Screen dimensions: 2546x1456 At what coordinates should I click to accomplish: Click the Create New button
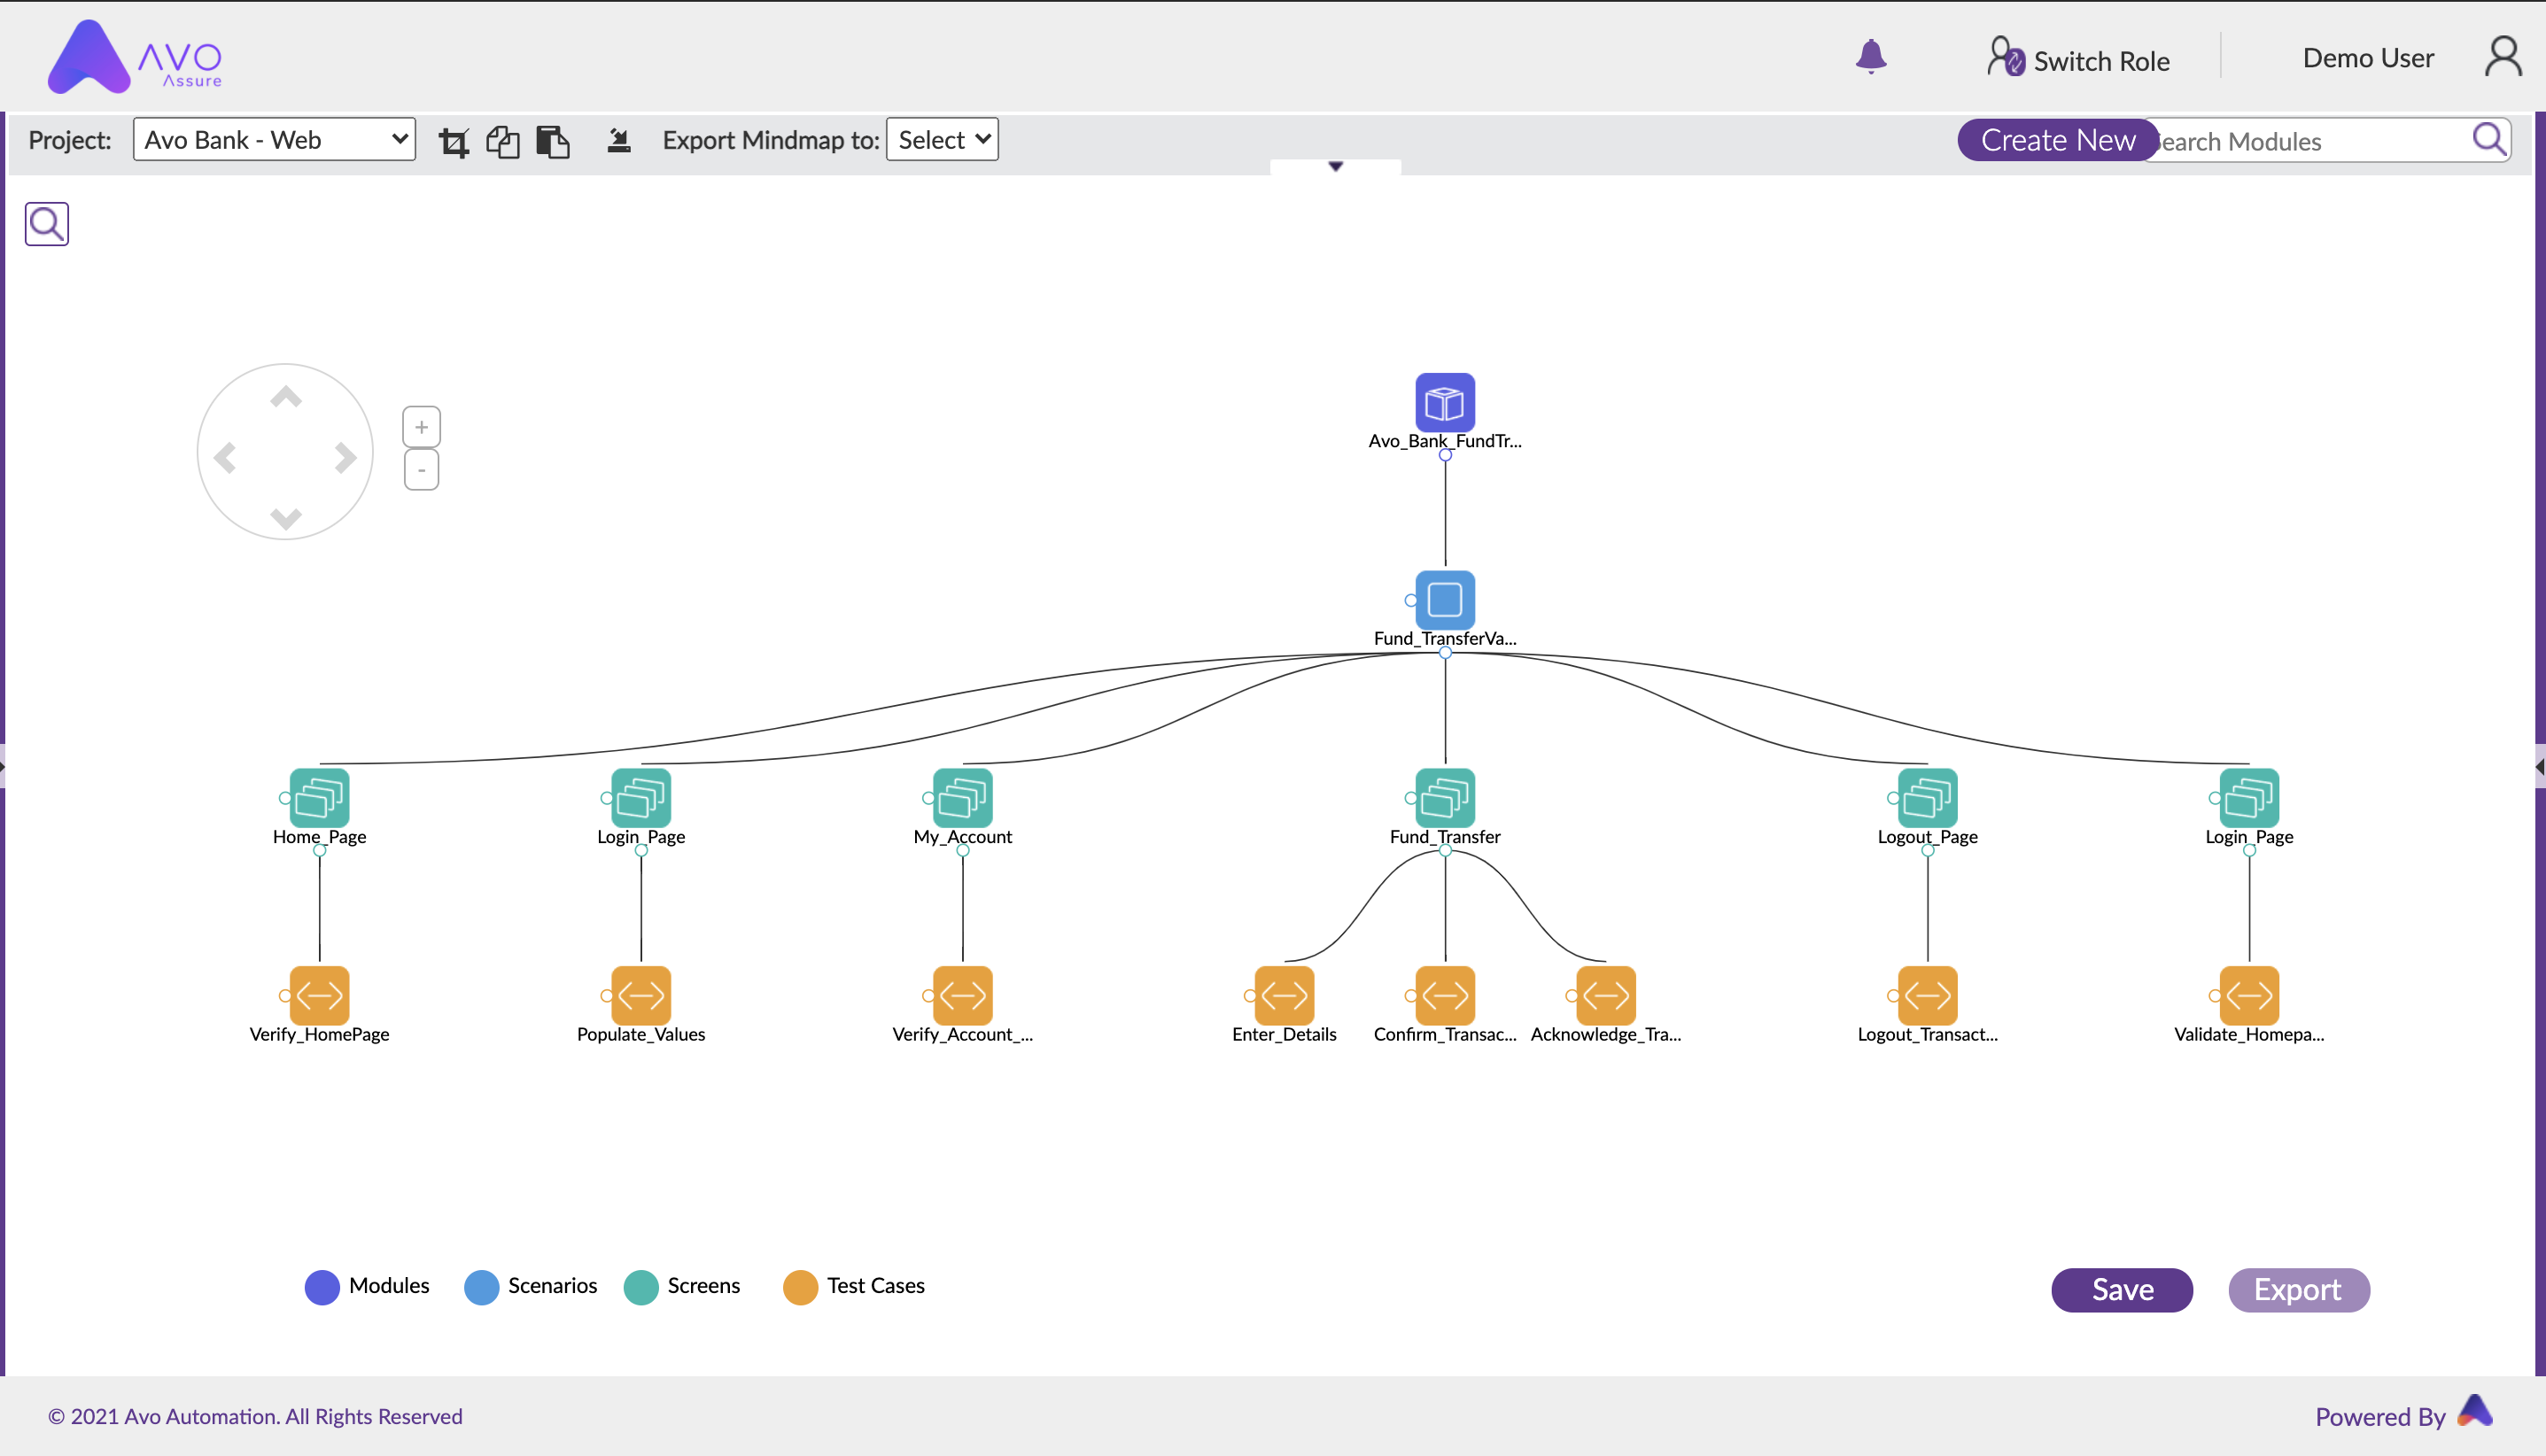point(2058,140)
